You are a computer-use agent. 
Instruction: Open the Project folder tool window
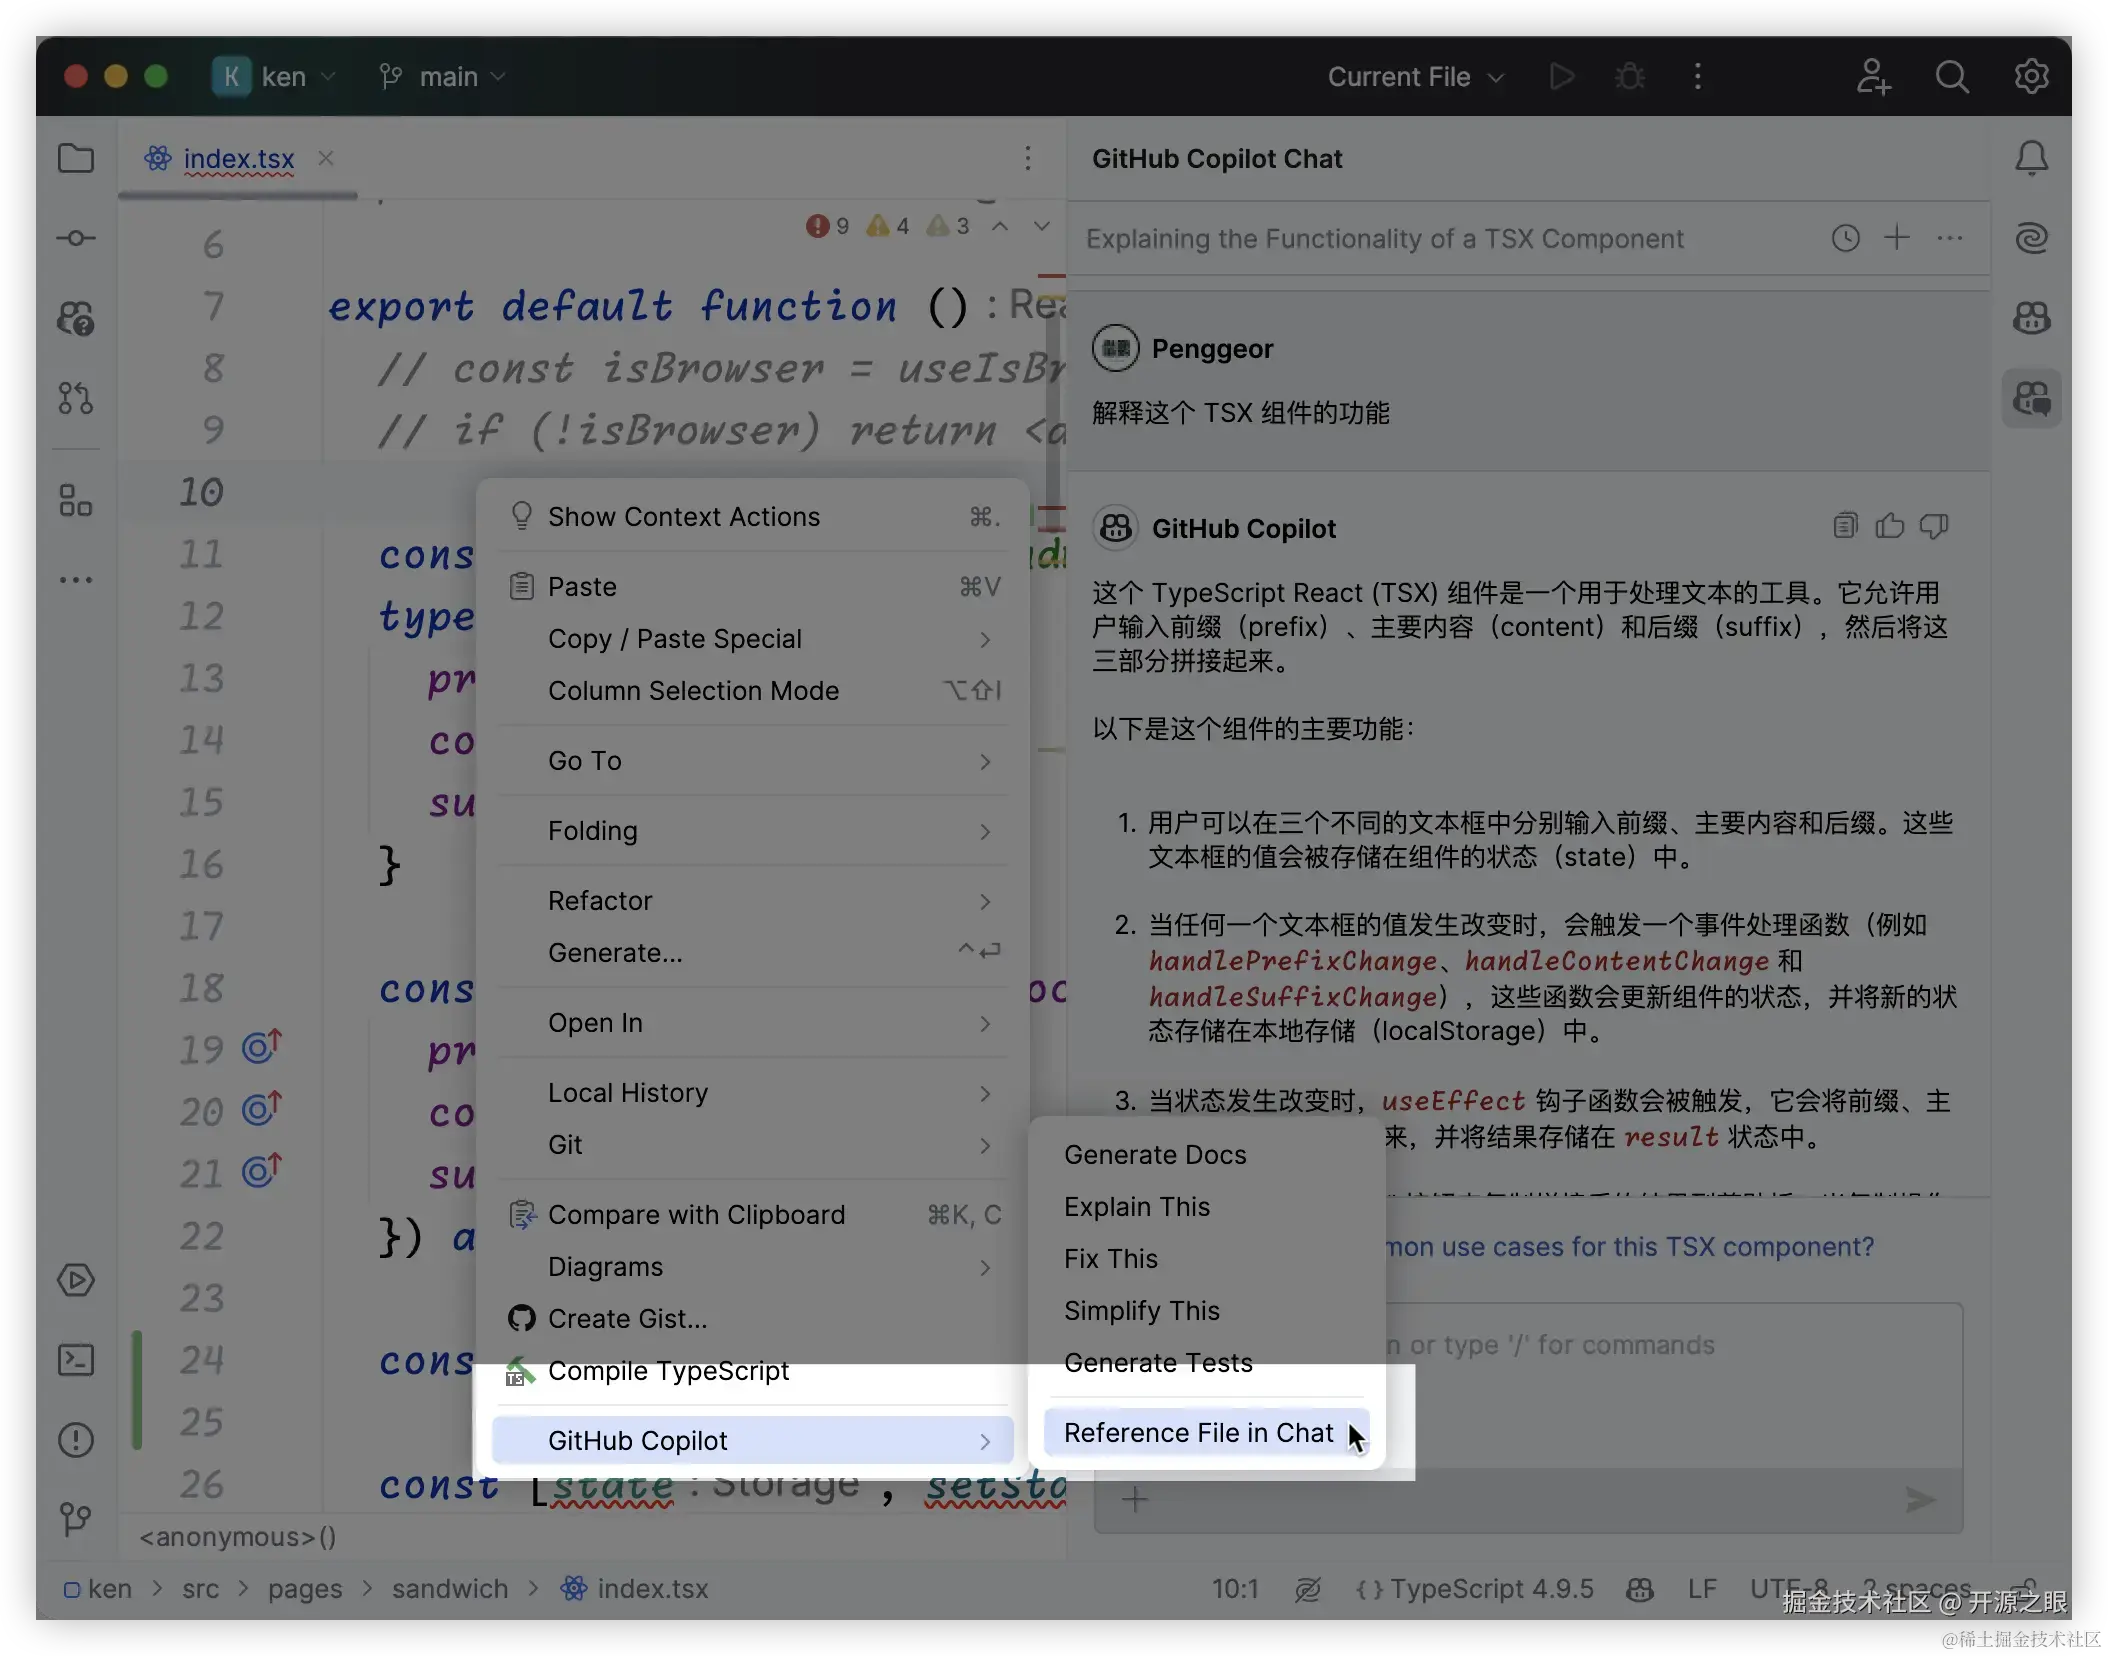coord(76,158)
